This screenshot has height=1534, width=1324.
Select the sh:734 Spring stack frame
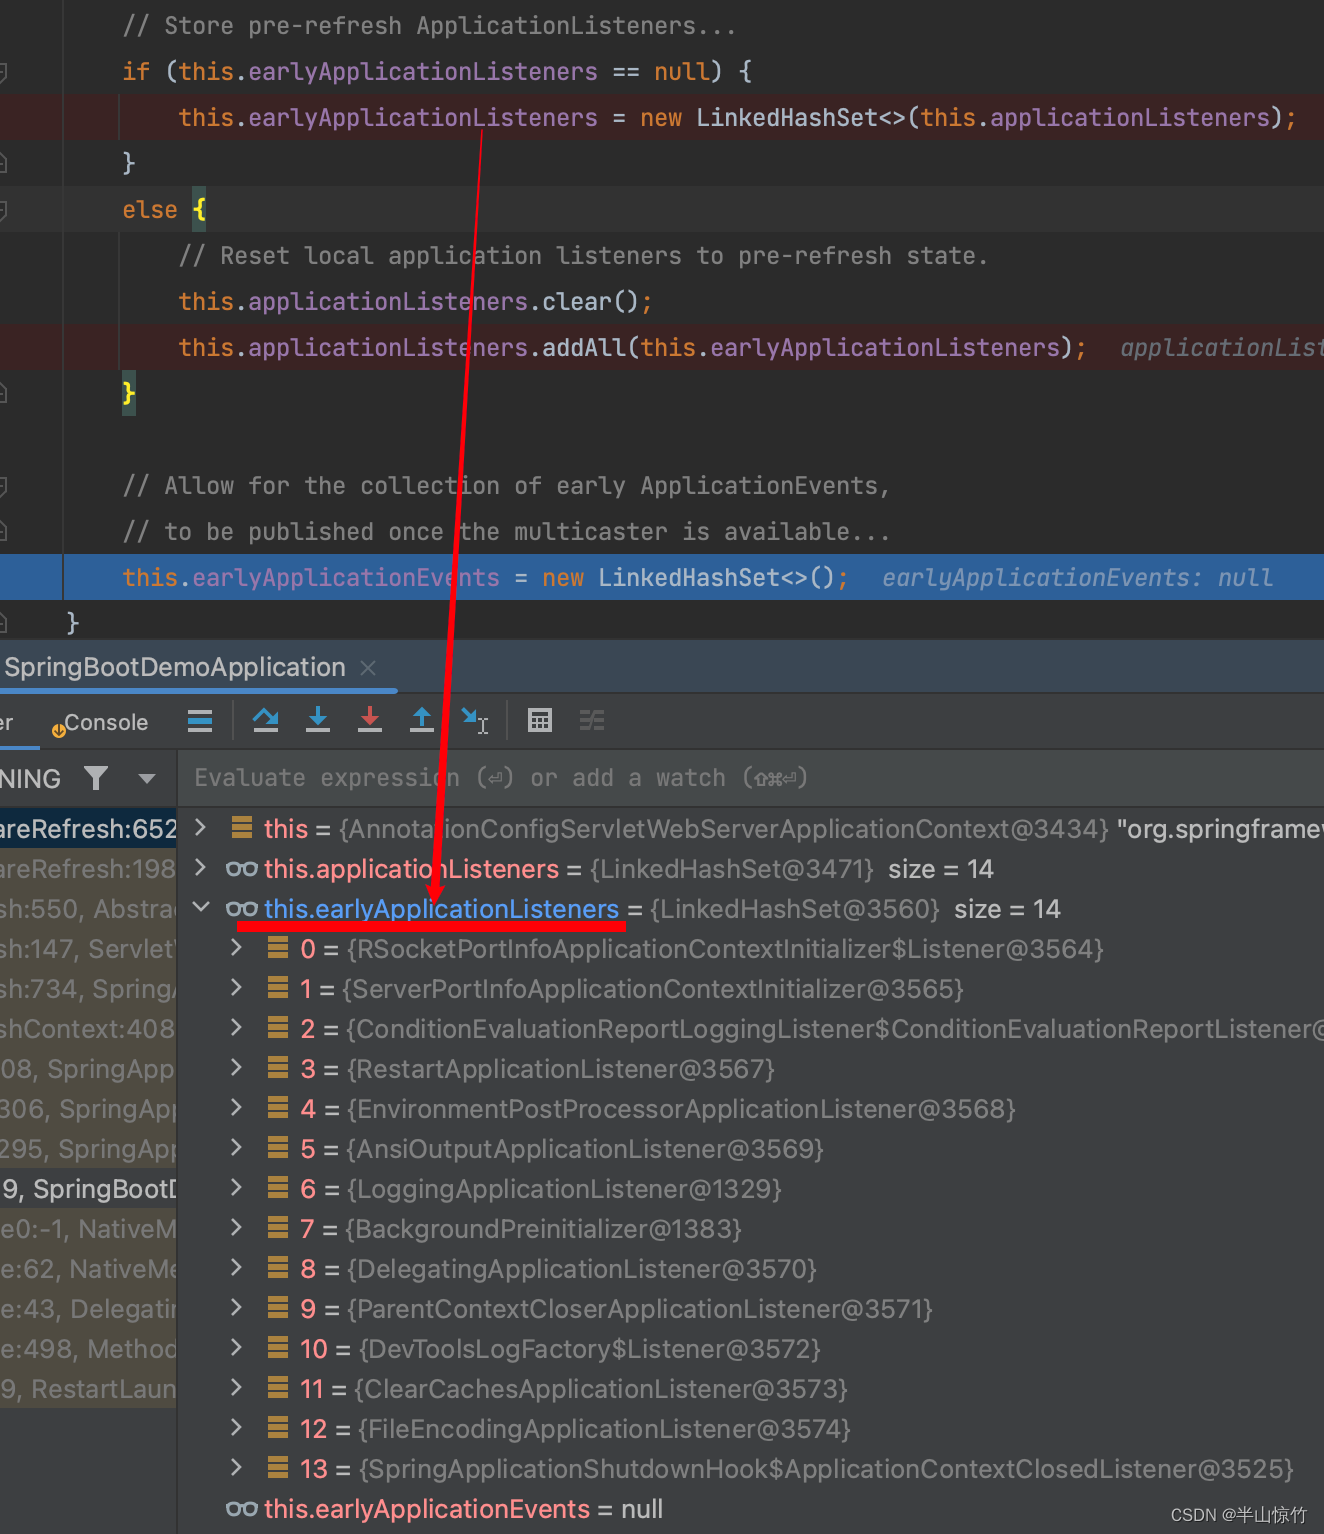(88, 989)
